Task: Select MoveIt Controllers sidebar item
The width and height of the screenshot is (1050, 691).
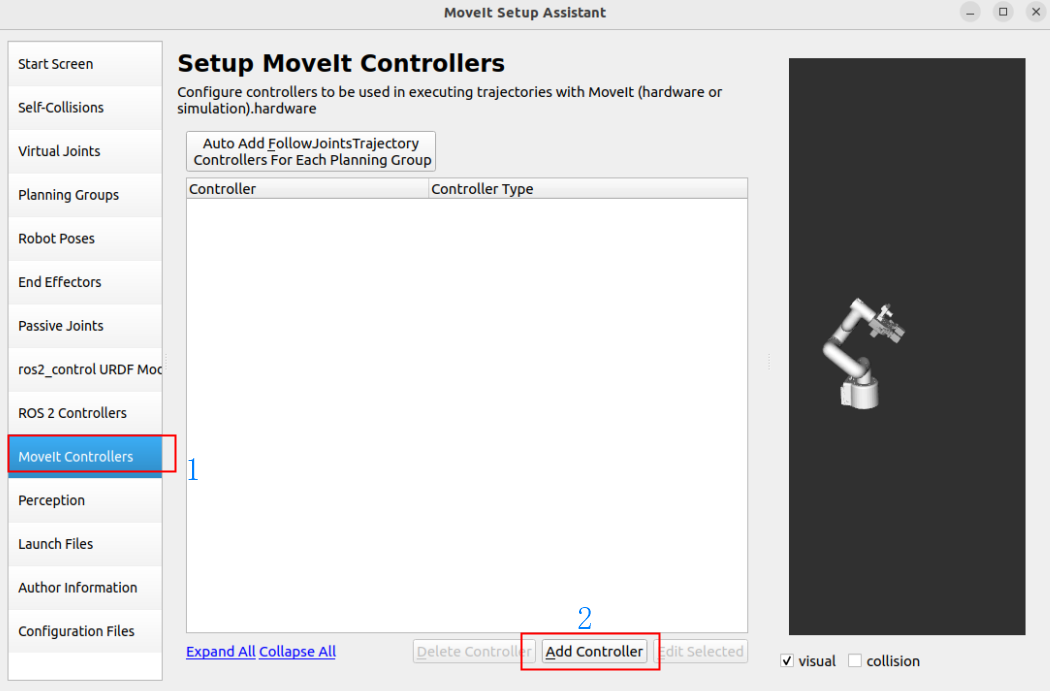Action: coord(85,457)
